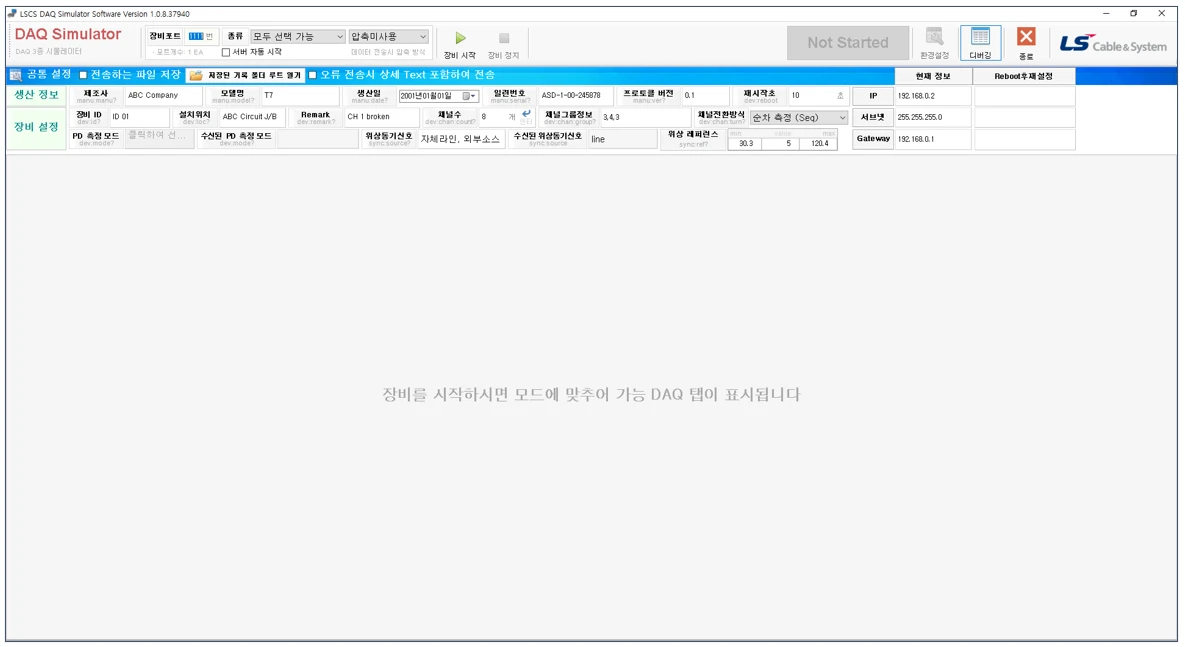Click the 모델명 field containing T7
The width and height of the screenshot is (1185, 647).
[300, 95]
